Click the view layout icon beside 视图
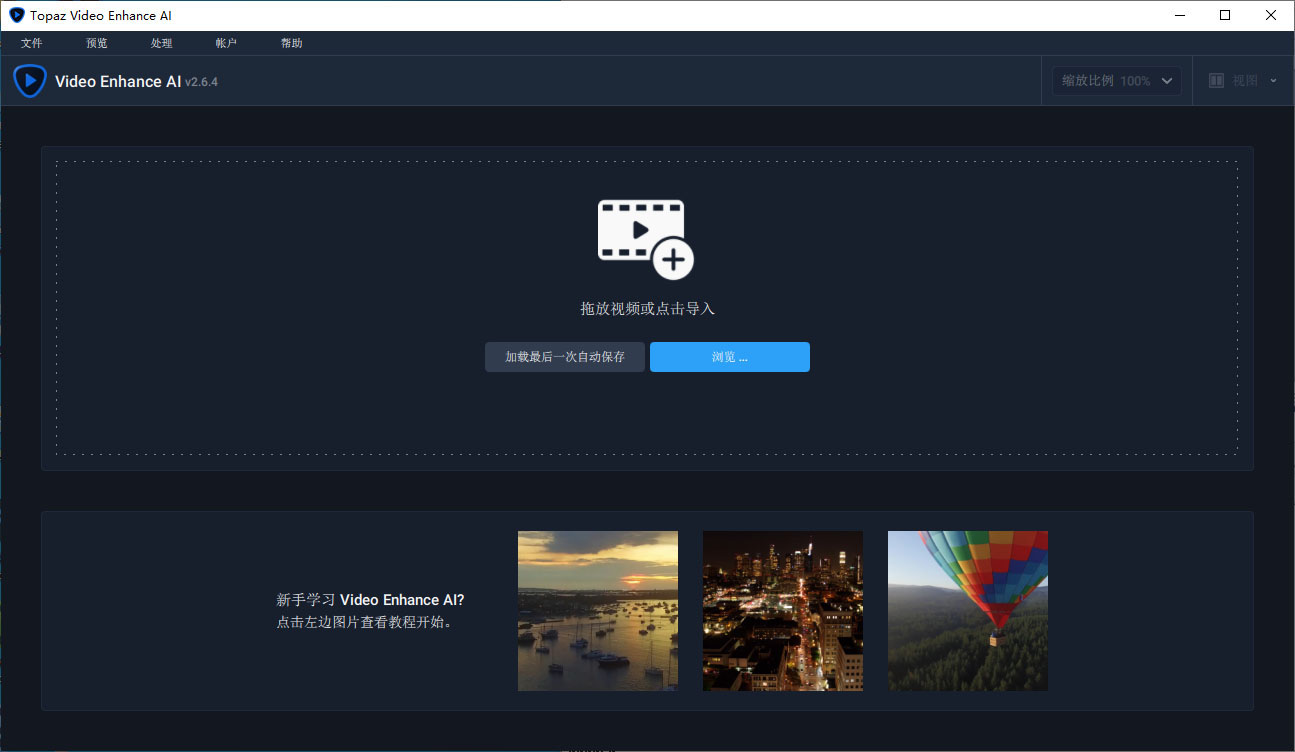Screen dimensions: 1295x752 pos(1216,81)
